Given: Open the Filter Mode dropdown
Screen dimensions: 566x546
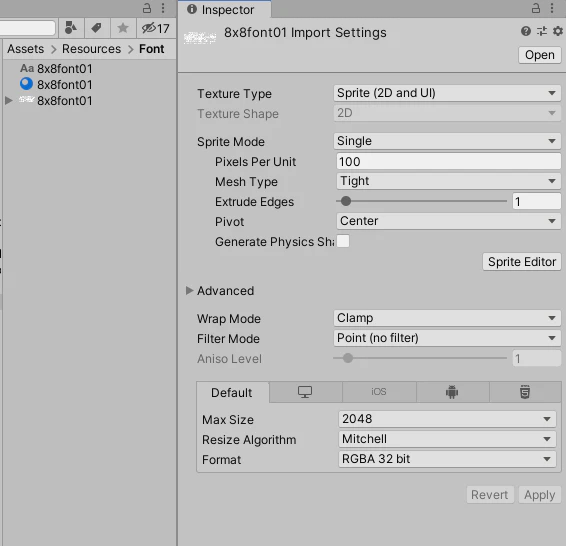Looking at the screenshot, I should 447,338.
